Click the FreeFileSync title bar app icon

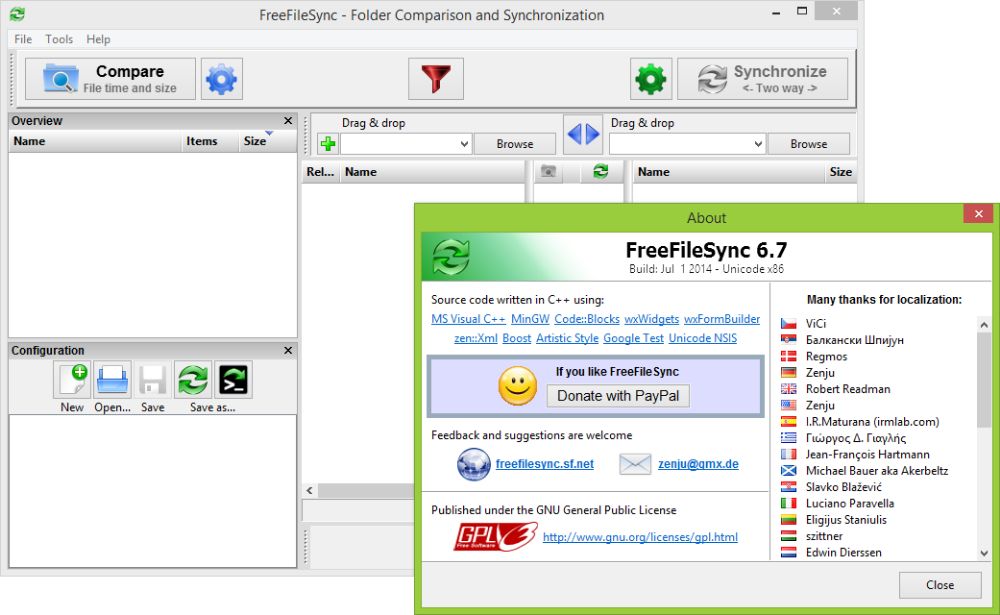pyautogui.click(x=17, y=14)
